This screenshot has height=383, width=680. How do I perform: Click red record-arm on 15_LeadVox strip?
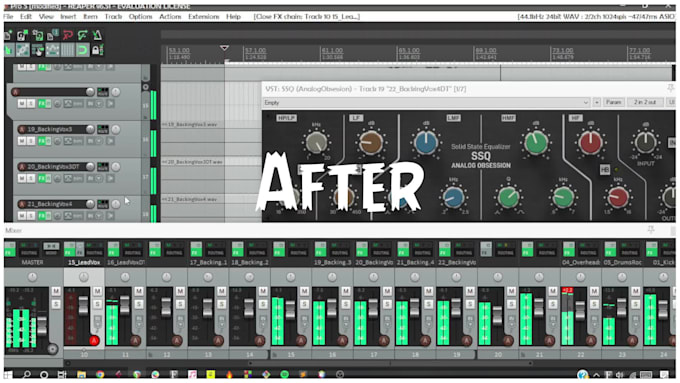[x=94, y=341]
